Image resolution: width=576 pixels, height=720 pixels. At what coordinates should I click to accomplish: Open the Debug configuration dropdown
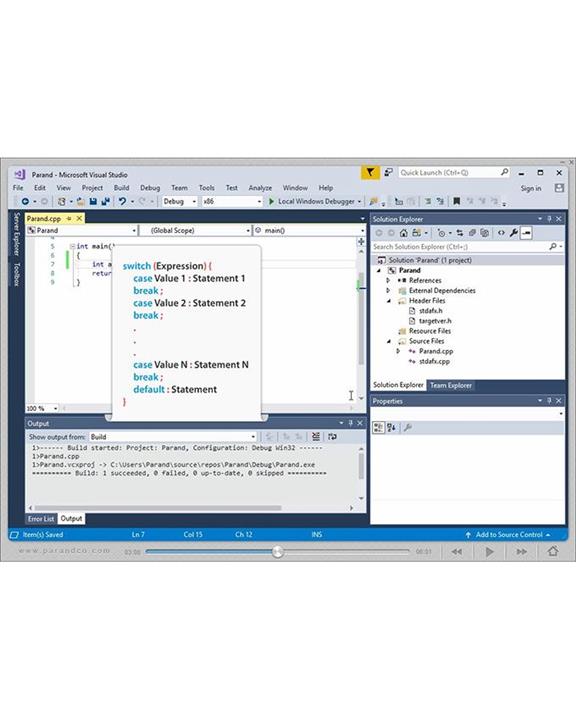pyautogui.click(x=180, y=201)
